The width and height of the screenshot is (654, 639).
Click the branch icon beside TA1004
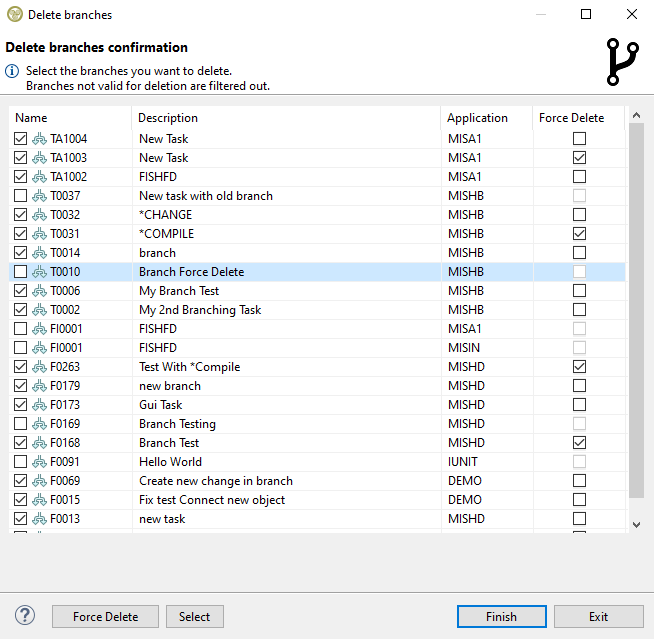(40, 139)
